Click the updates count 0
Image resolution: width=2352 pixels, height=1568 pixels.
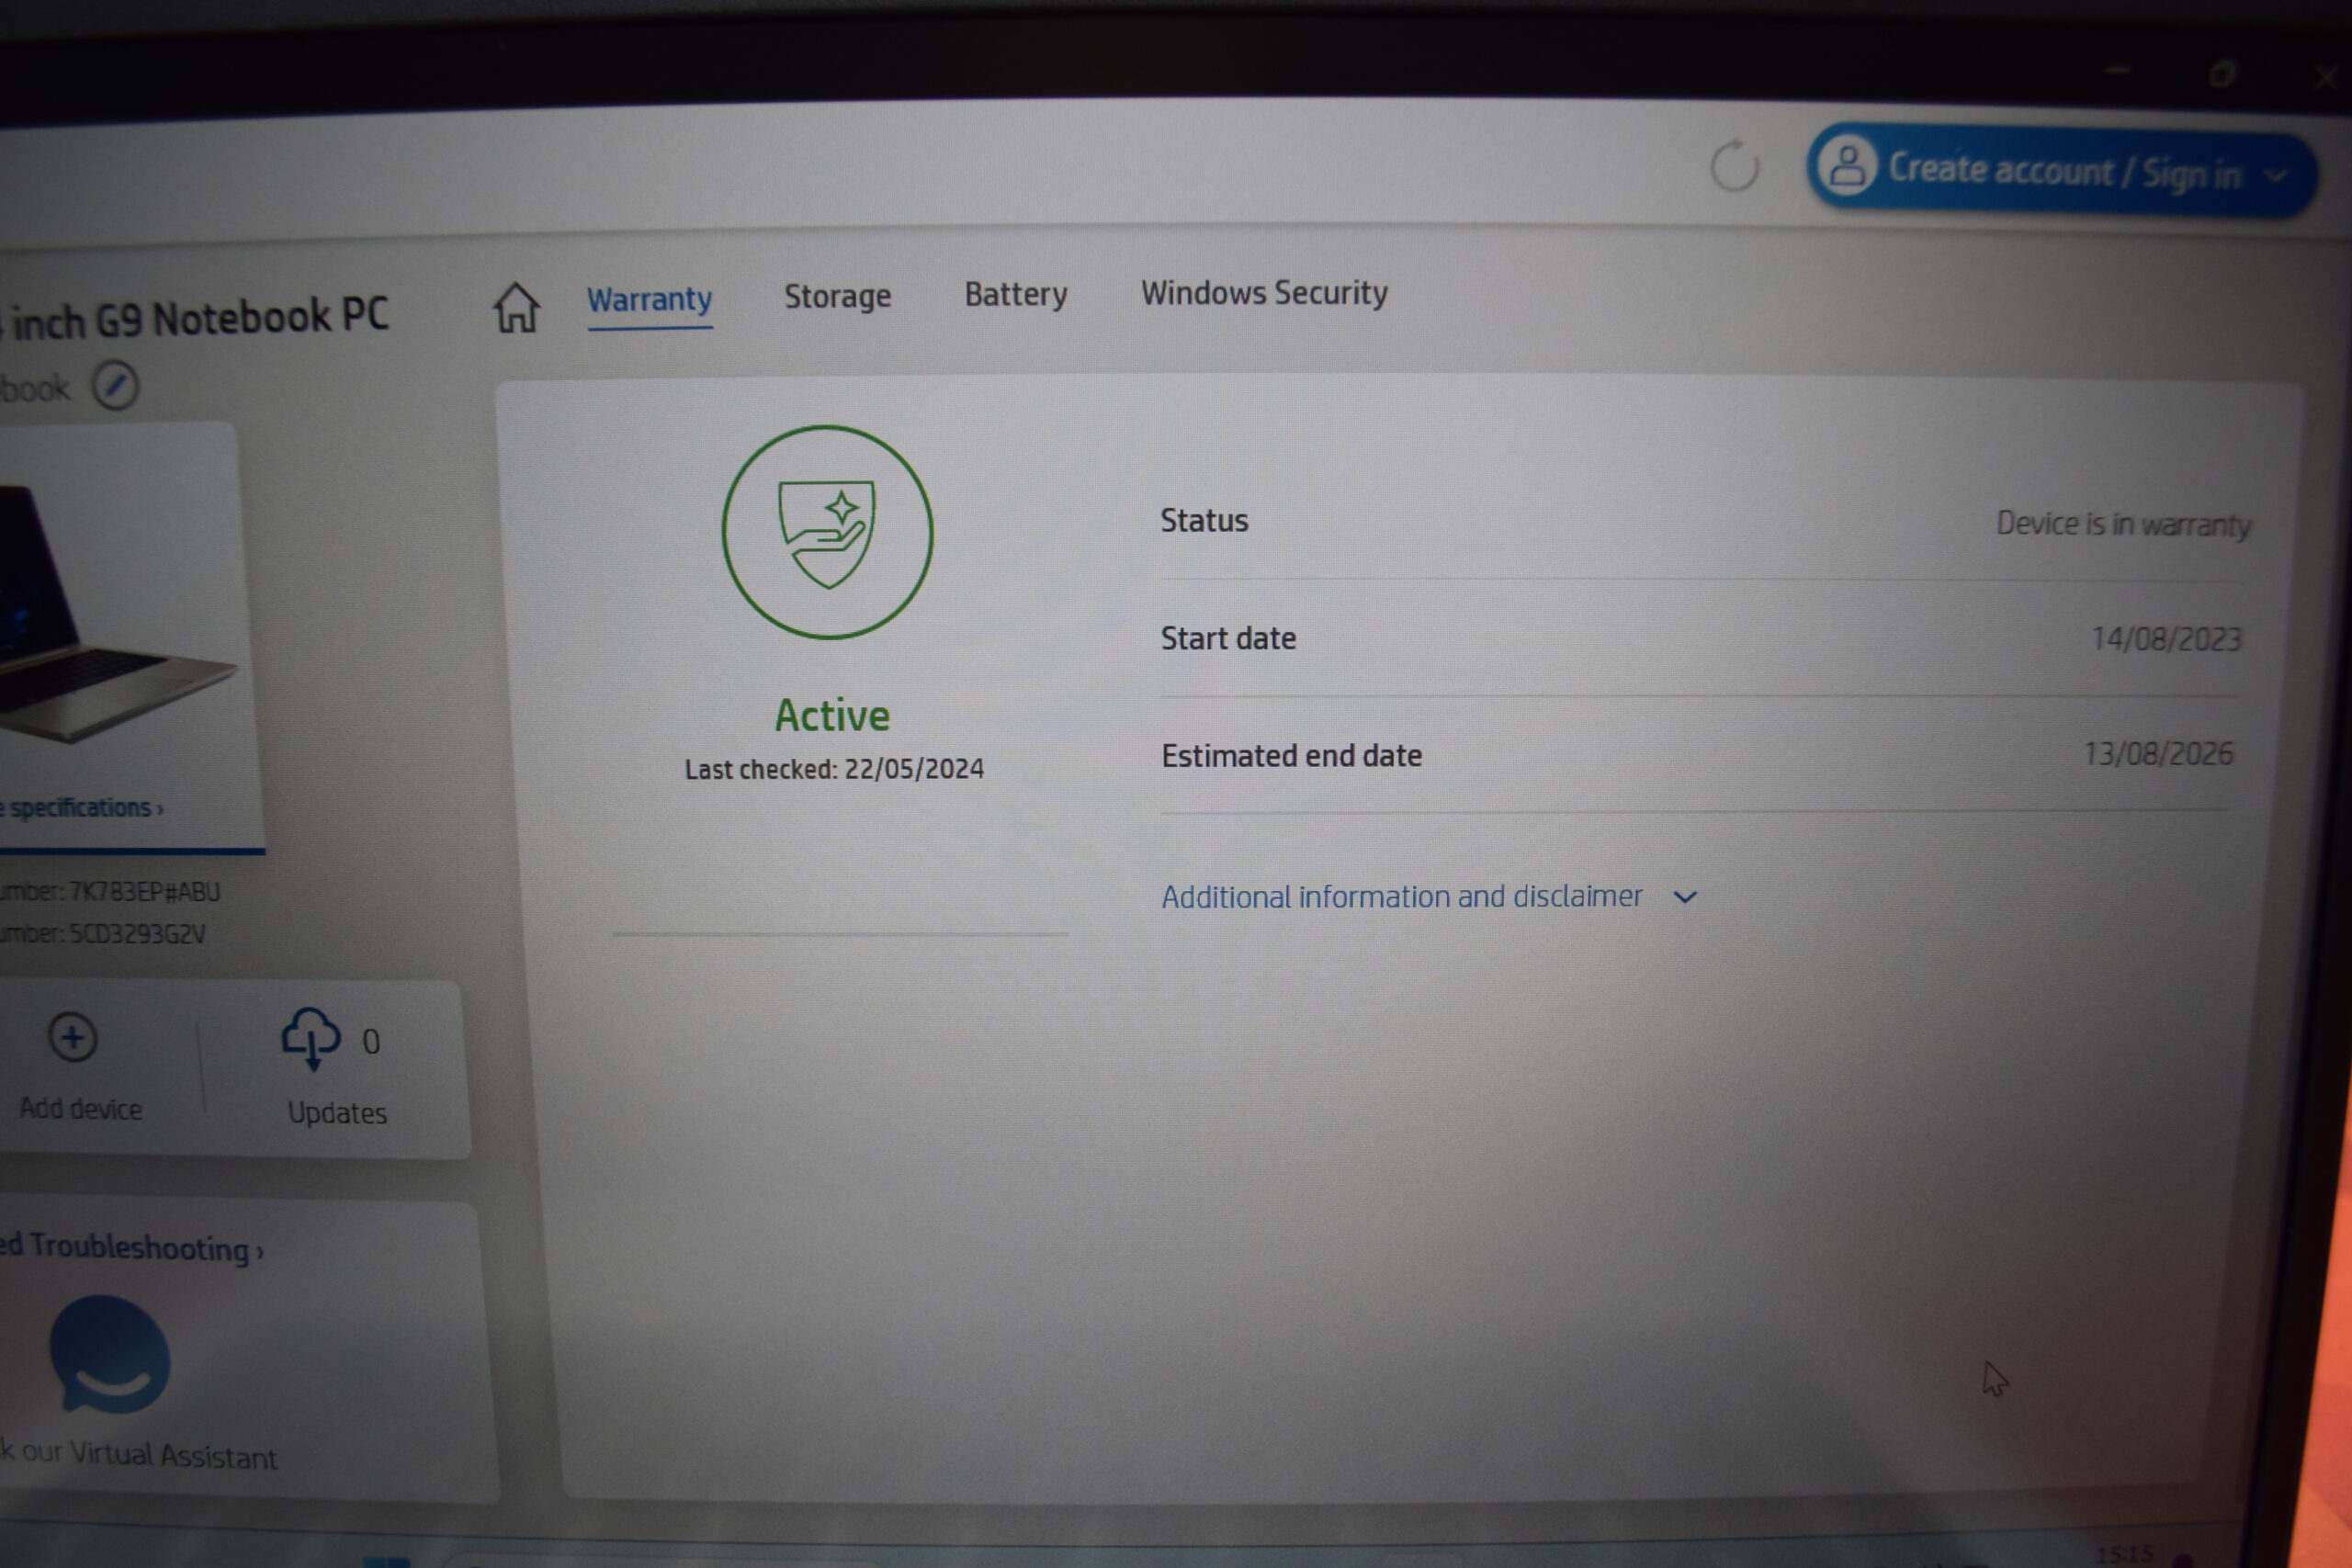pyautogui.click(x=371, y=1041)
